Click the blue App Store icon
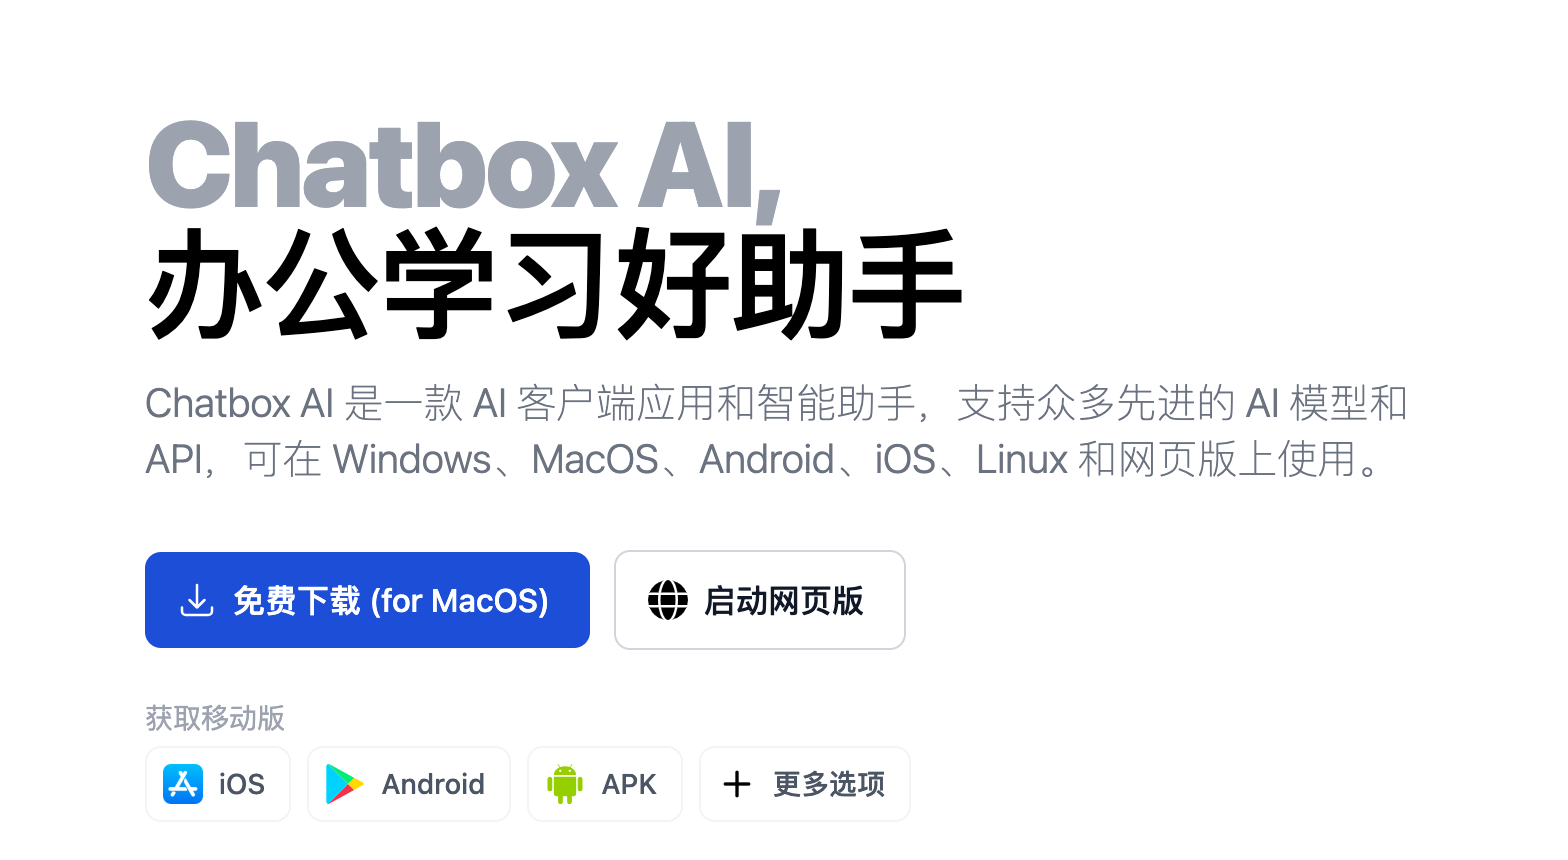This screenshot has width=1568, height=860. coord(183,784)
